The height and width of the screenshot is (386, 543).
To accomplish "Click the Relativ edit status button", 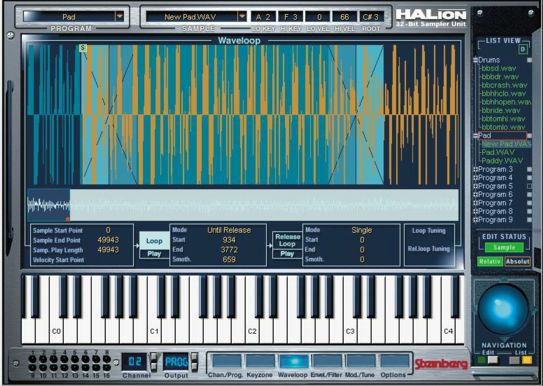I will coord(490,261).
